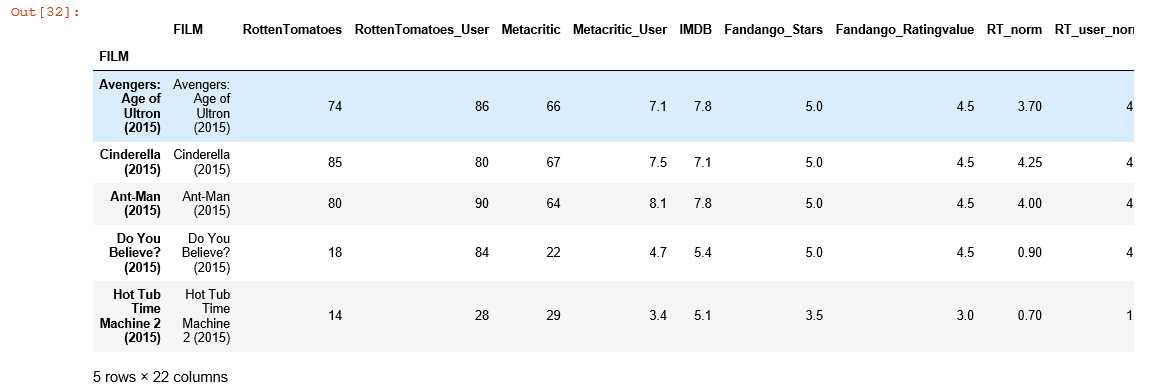
Task: Select the Metacritic_User value 8.1 cell
Action: pyautogui.click(x=658, y=204)
